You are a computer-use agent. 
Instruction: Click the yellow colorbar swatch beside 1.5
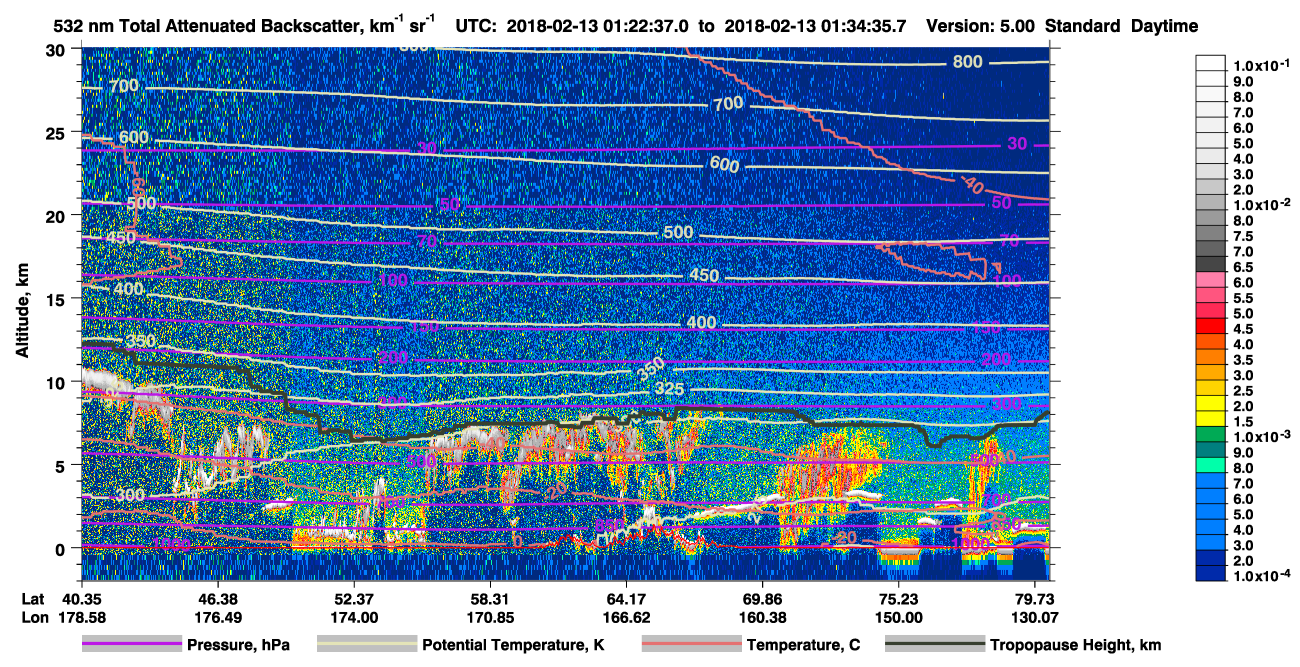(1211, 420)
